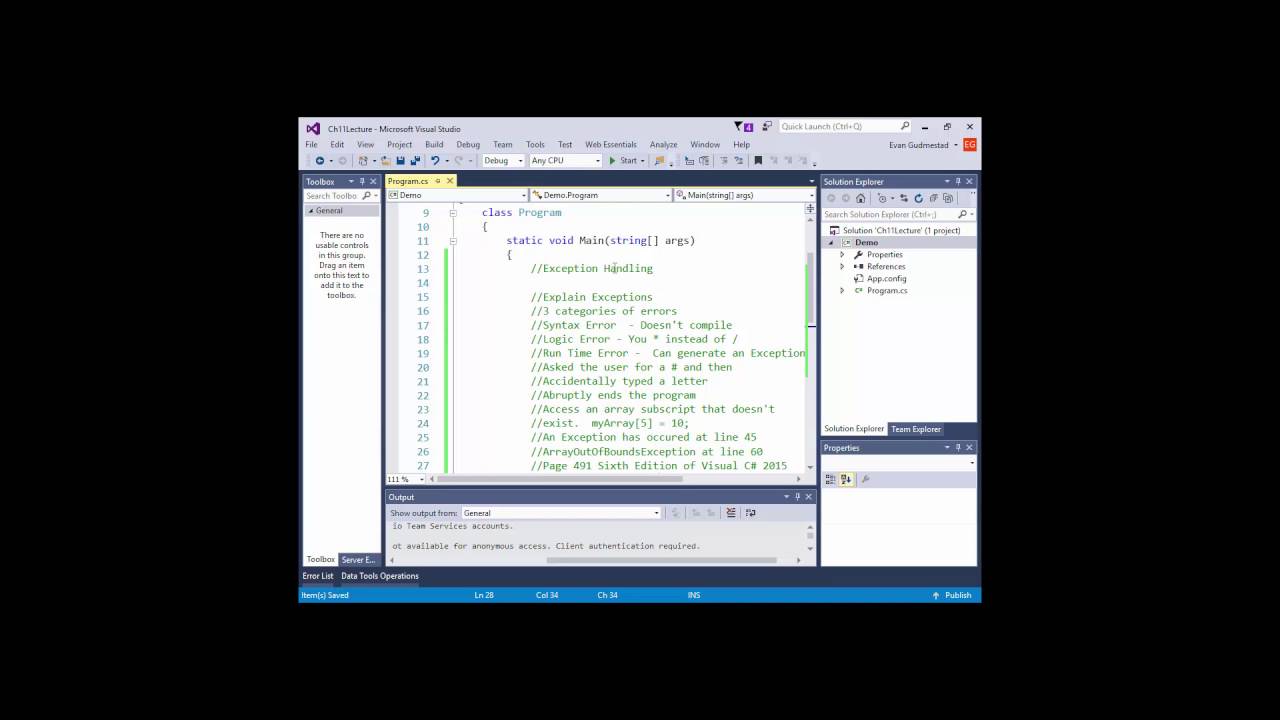
Task: Collapse the General group in Toolbox
Action: [x=310, y=211]
